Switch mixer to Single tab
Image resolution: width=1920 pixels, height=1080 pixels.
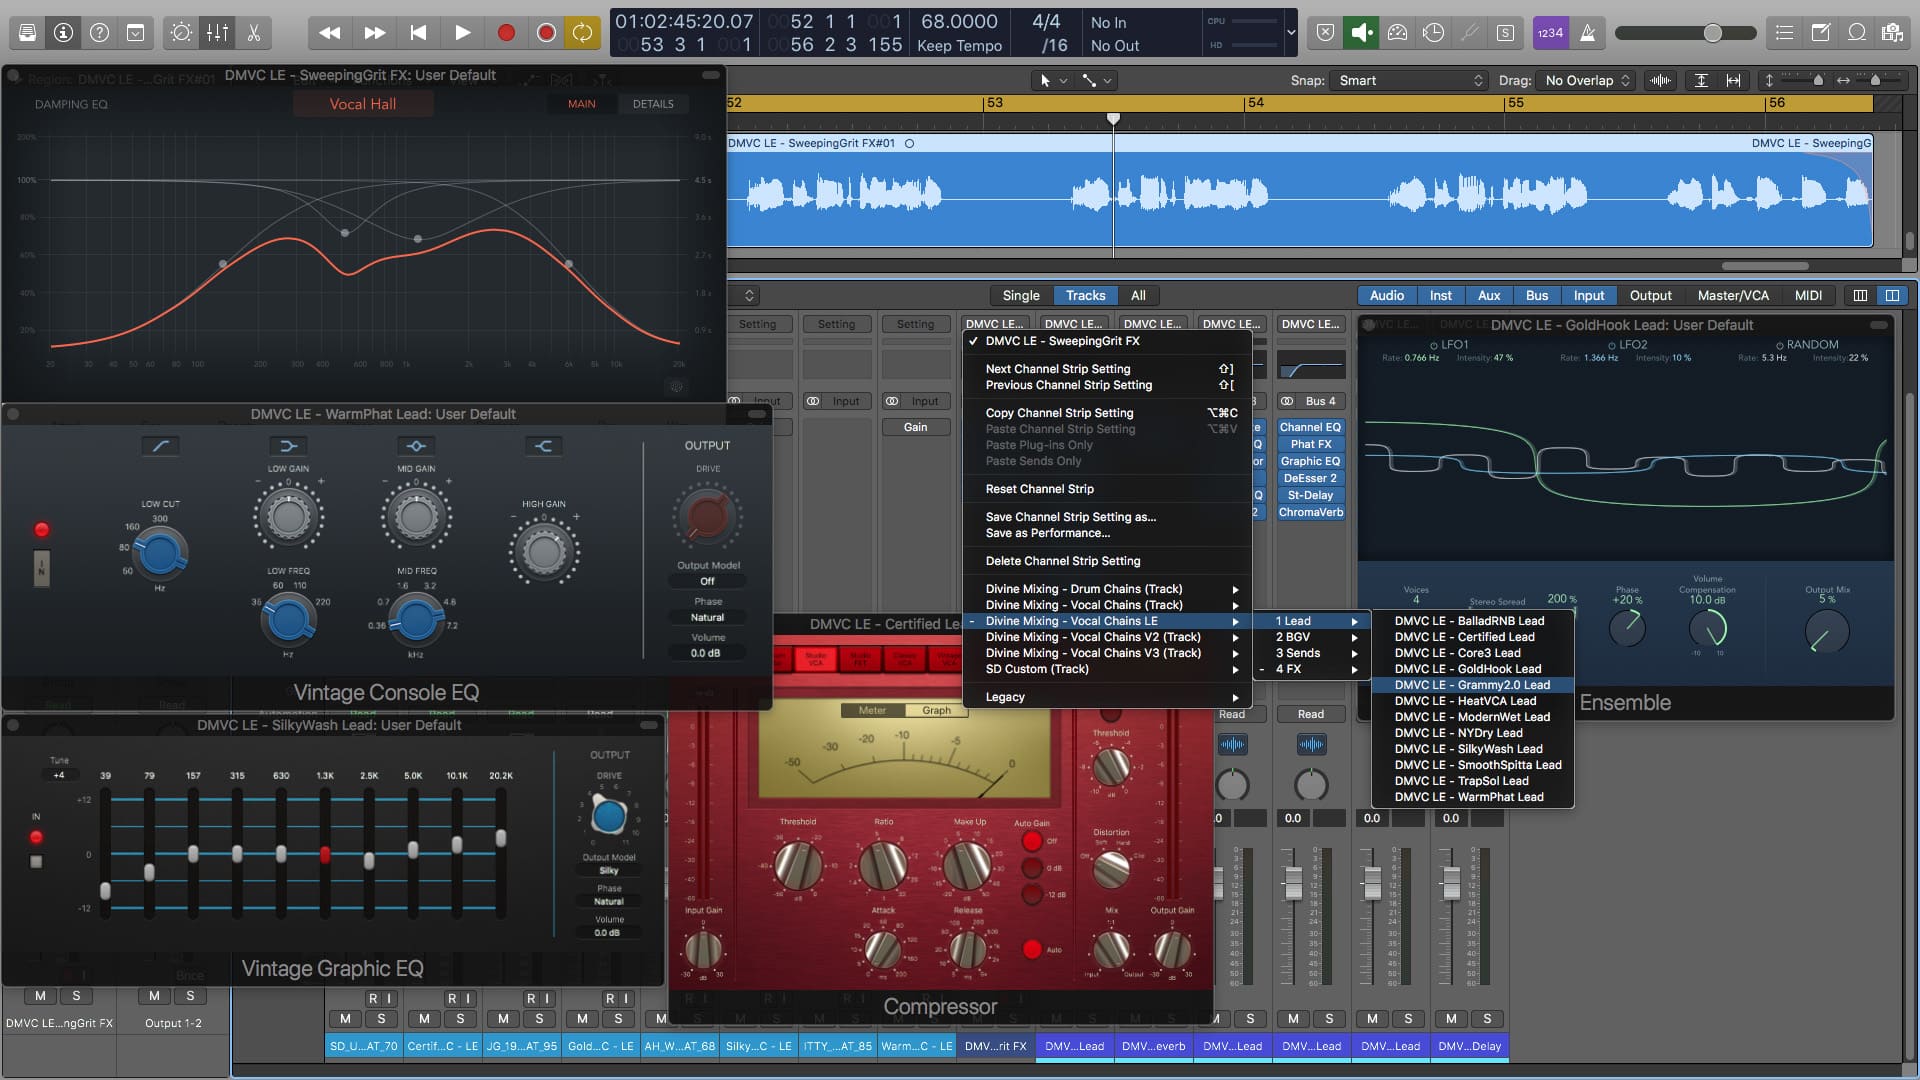[1021, 296]
